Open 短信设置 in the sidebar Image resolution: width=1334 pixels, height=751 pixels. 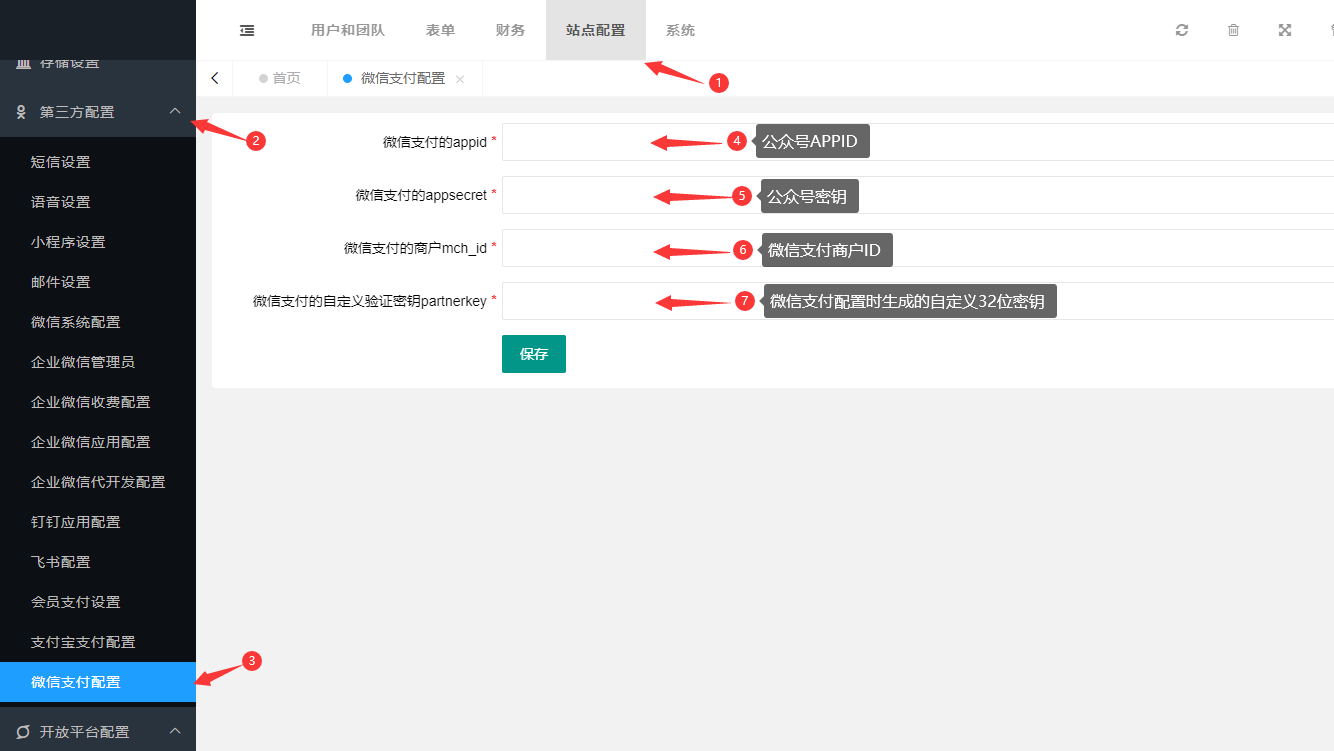coord(61,162)
